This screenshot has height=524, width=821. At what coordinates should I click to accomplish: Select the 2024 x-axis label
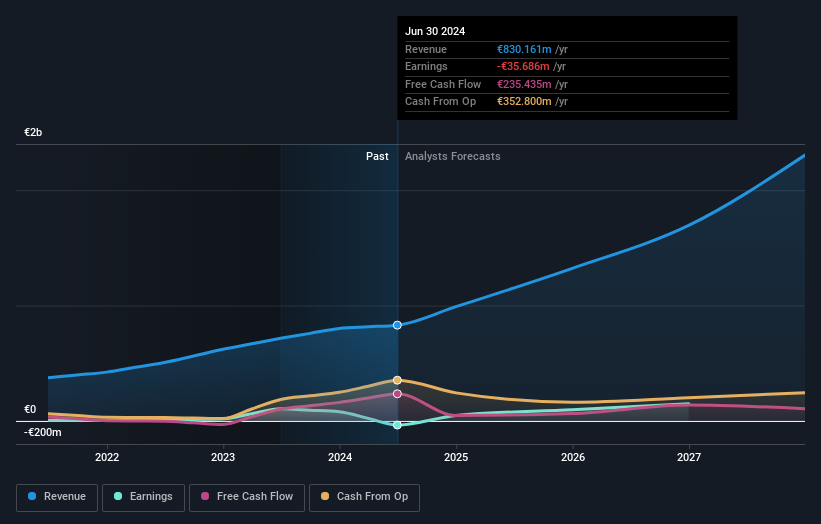[x=340, y=457]
